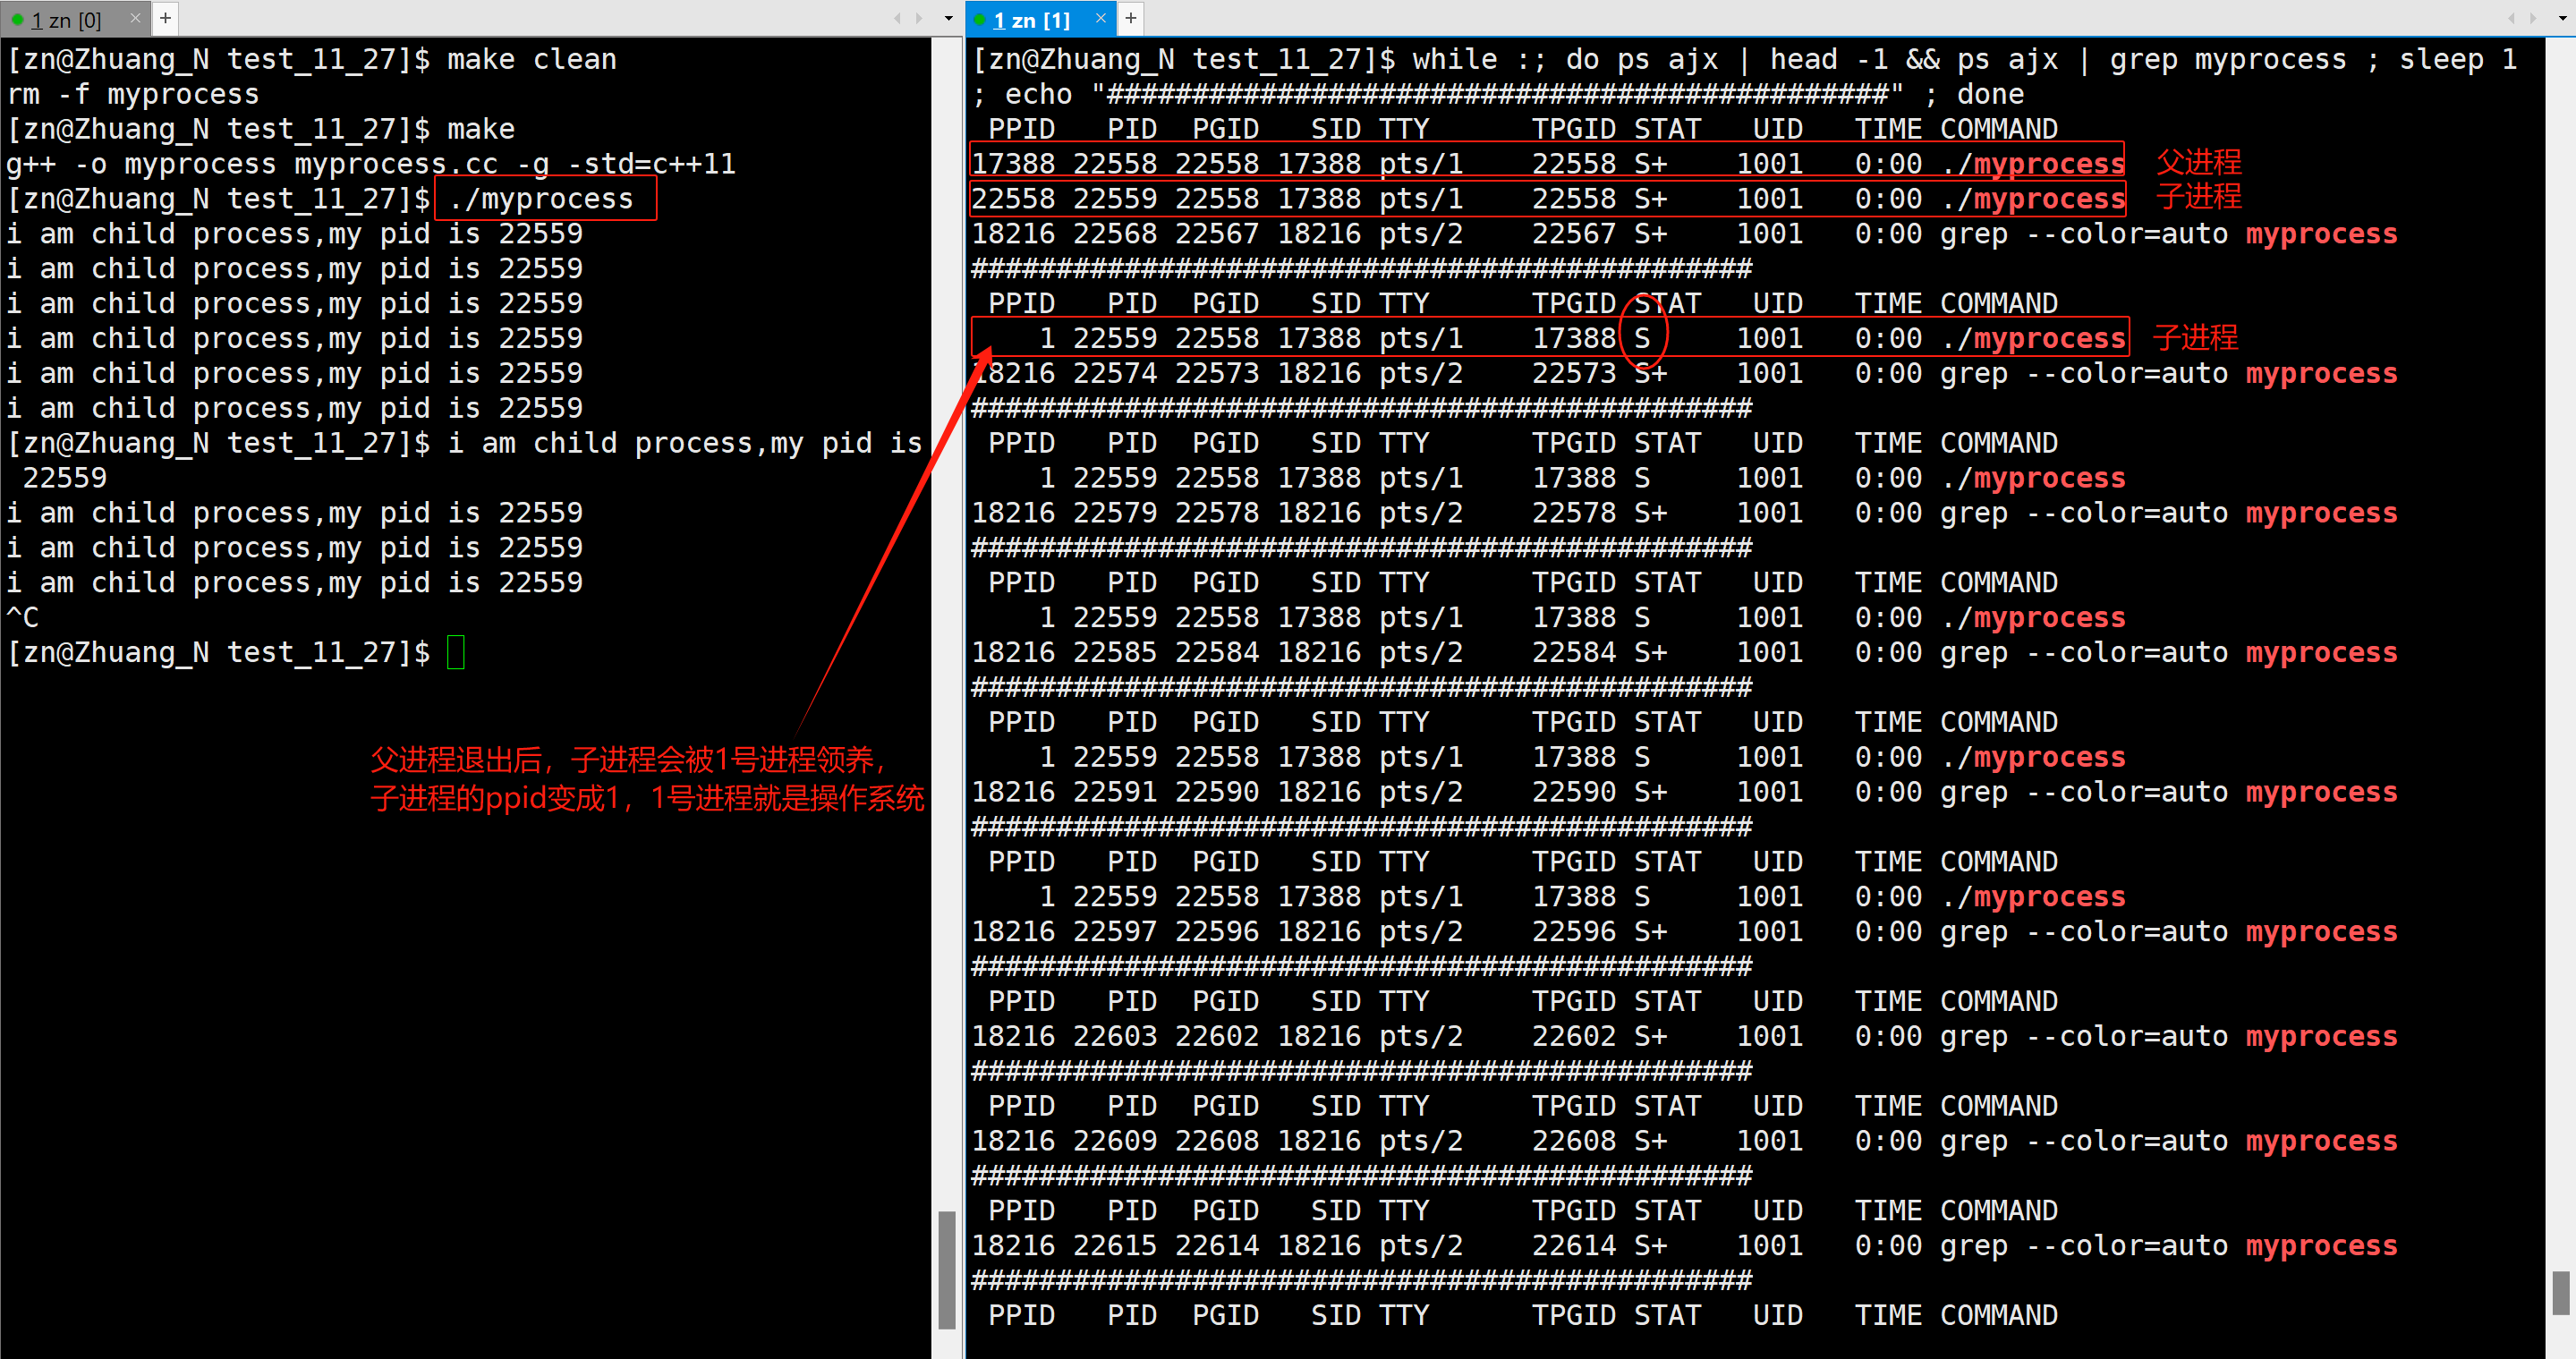Click the 'while :; do ps ajx' command line
The image size is (2576, 1359).
point(1745,76)
